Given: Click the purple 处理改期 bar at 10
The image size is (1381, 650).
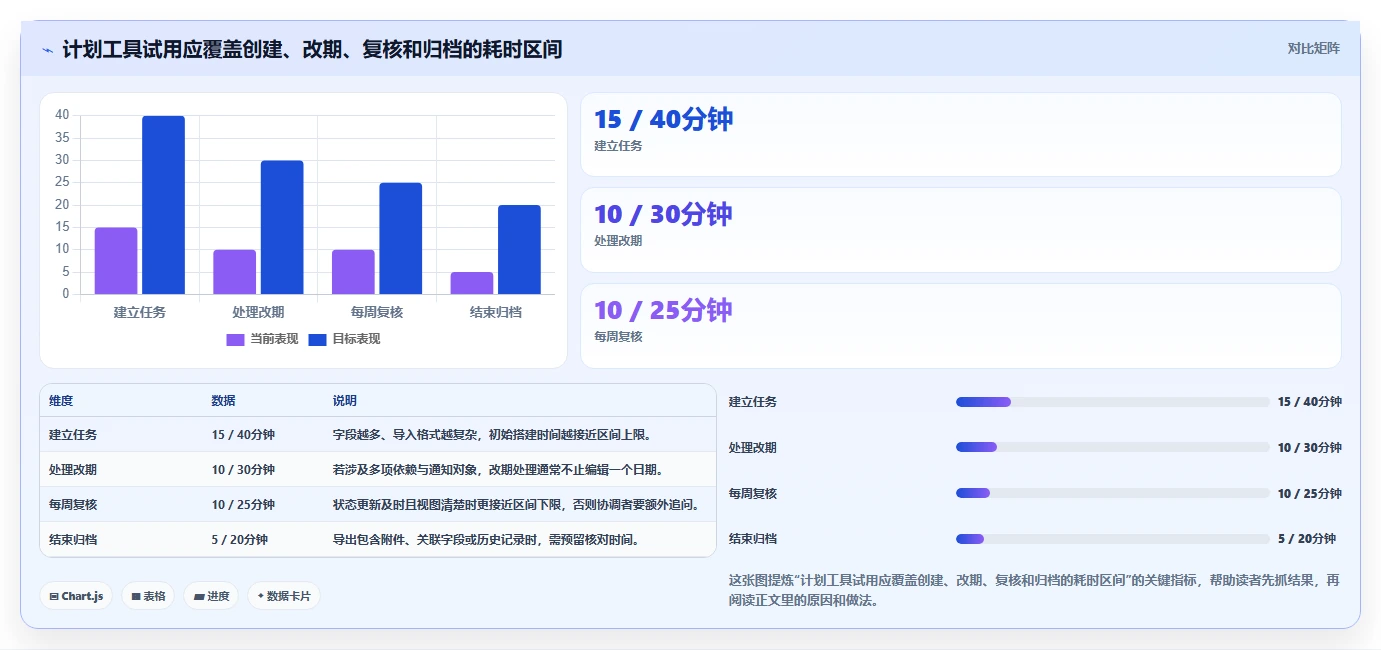Looking at the screenshot, I should (235, 272).
